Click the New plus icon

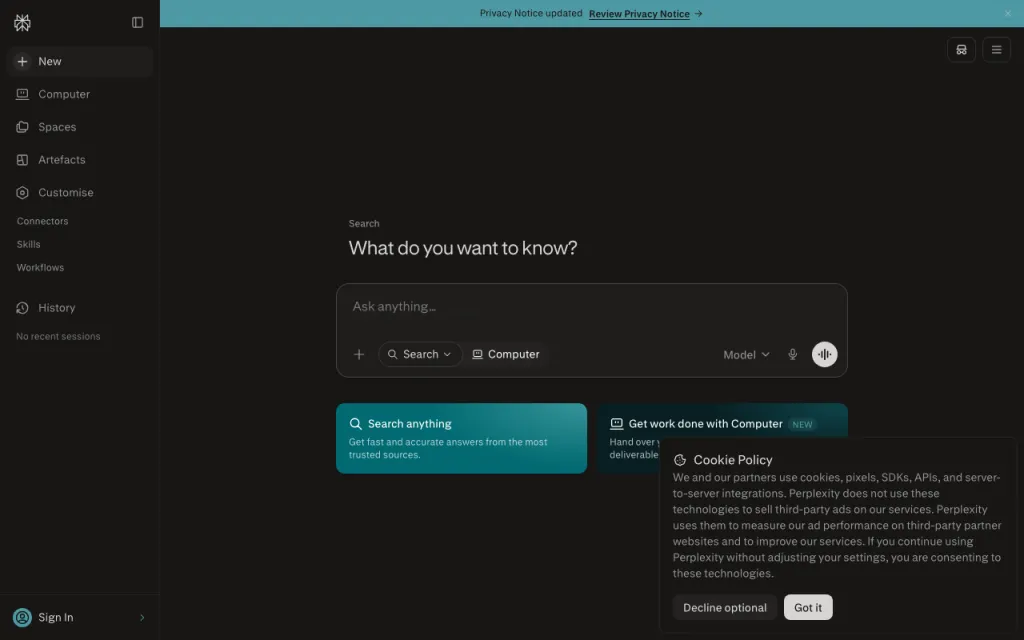[22, 61]
